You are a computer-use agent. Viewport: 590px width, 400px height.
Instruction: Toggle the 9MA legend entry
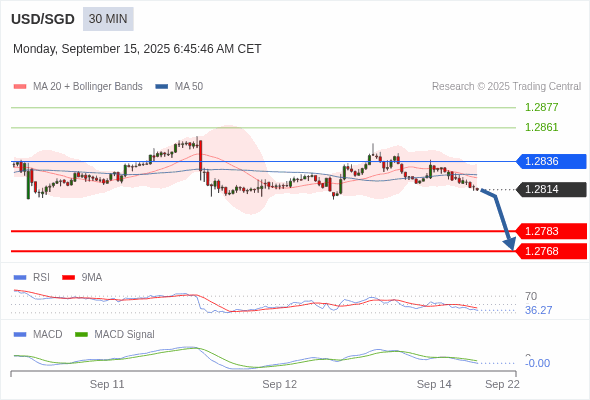[x=82, y=277]
